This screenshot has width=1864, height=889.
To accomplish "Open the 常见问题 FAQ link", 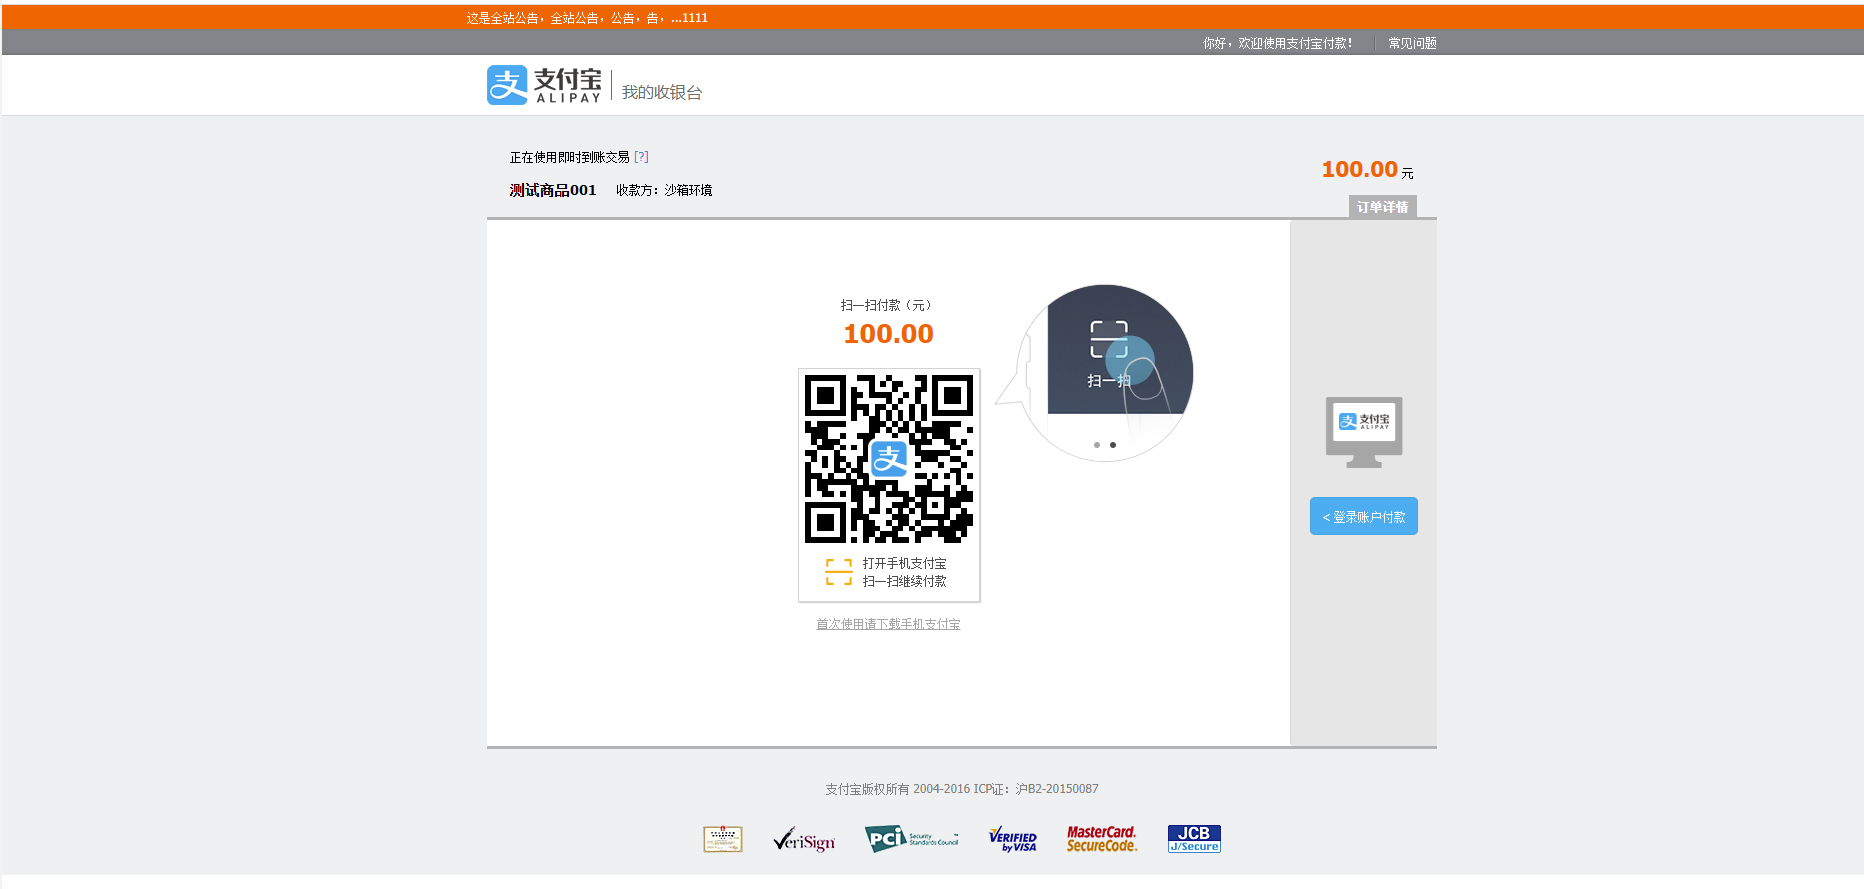I will (x=1412, y=43).
